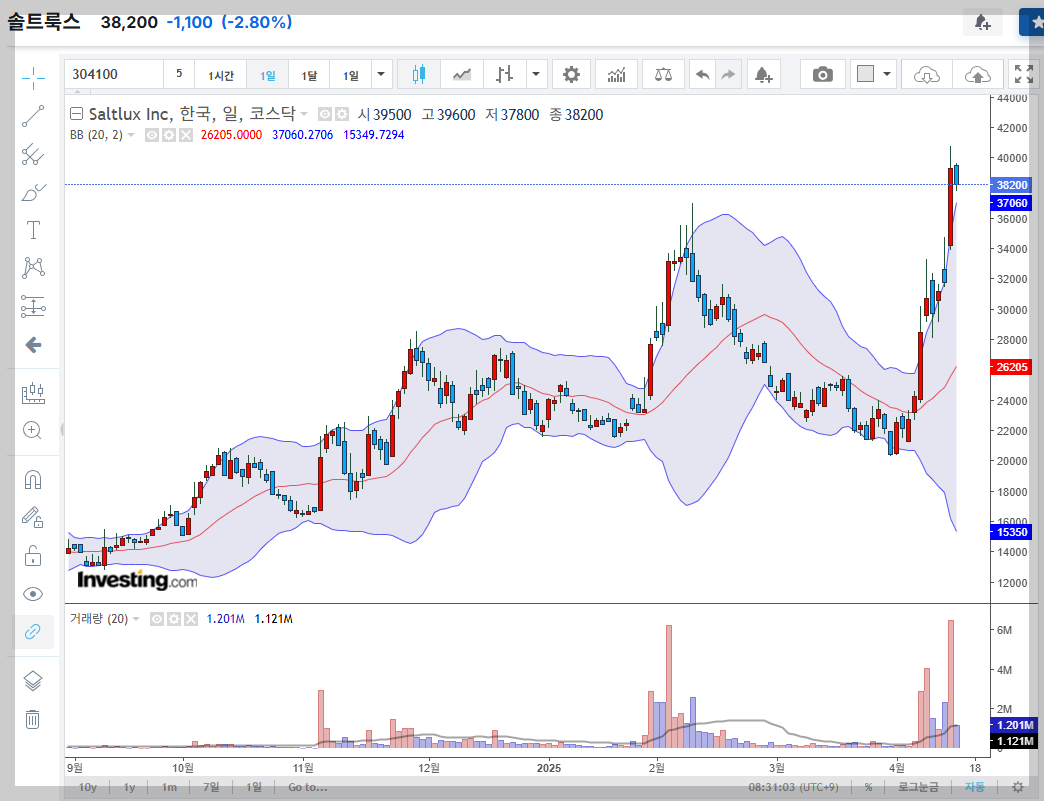Select the pitchfork drawing tool

[x=33, y=154]
